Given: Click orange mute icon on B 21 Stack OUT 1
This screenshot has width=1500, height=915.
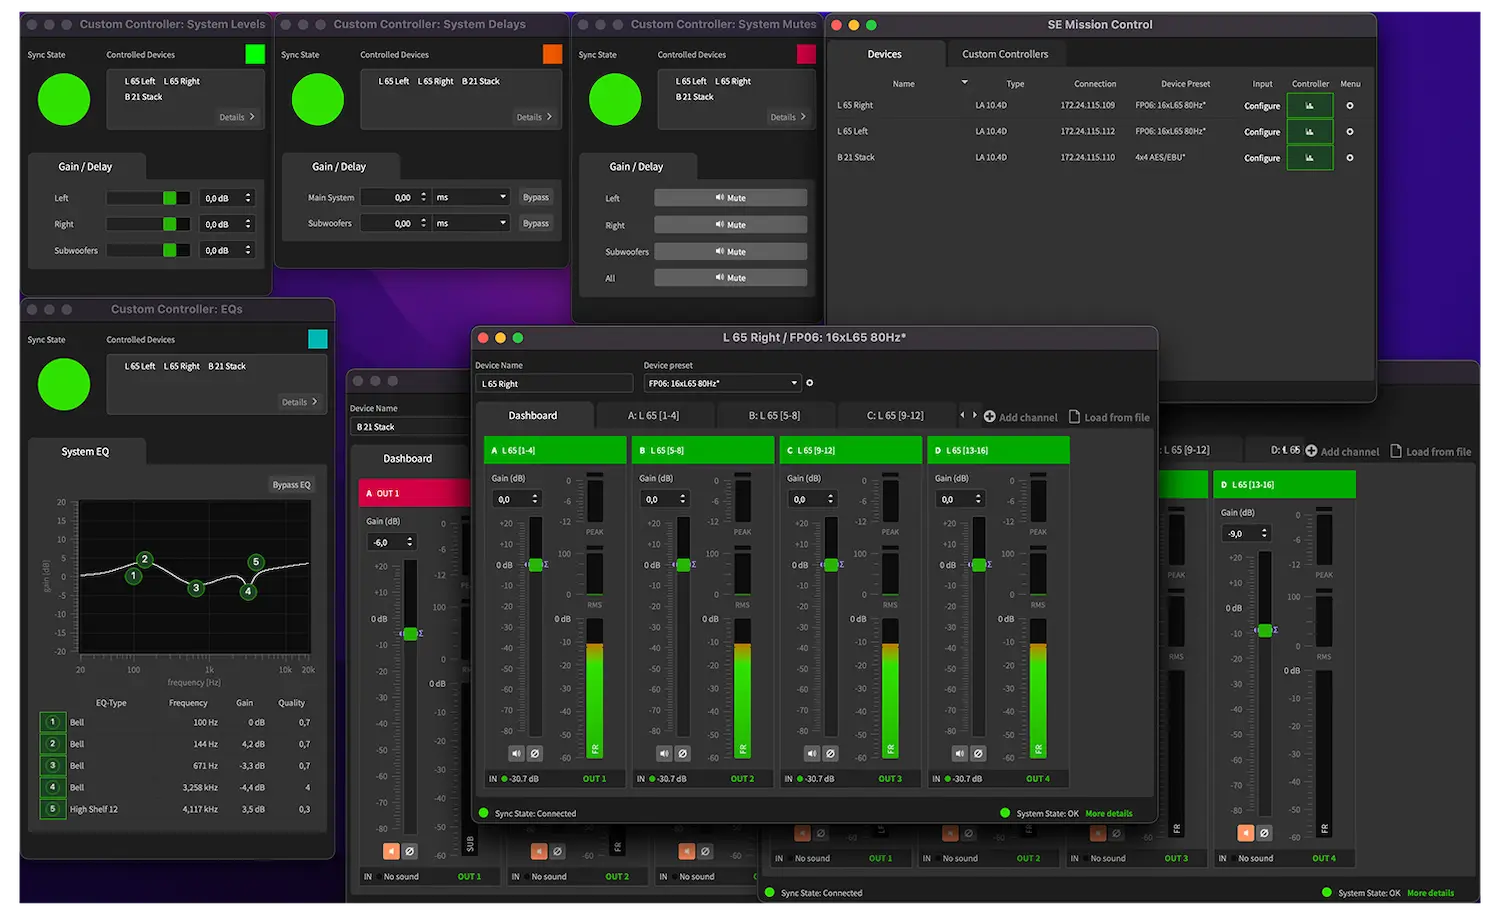Looking at the screenshot, I should [x=390, y=851].
